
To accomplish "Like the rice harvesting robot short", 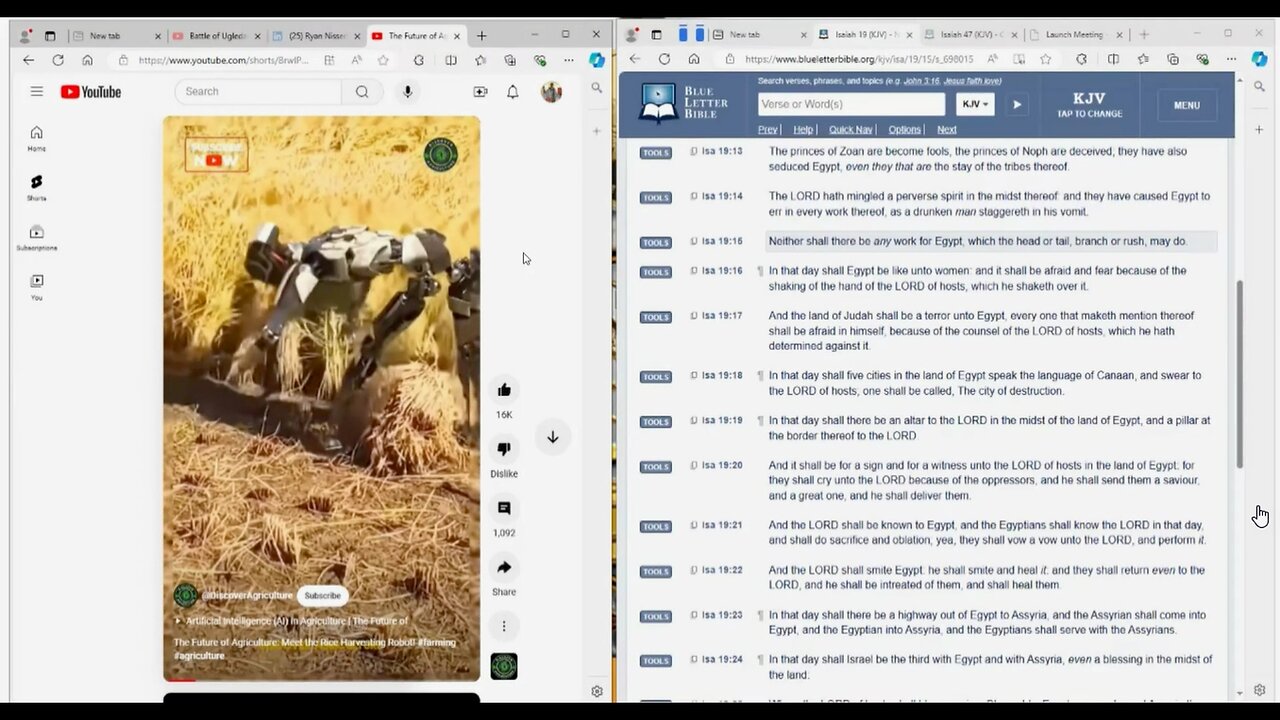I will click(x=504, y=390).
